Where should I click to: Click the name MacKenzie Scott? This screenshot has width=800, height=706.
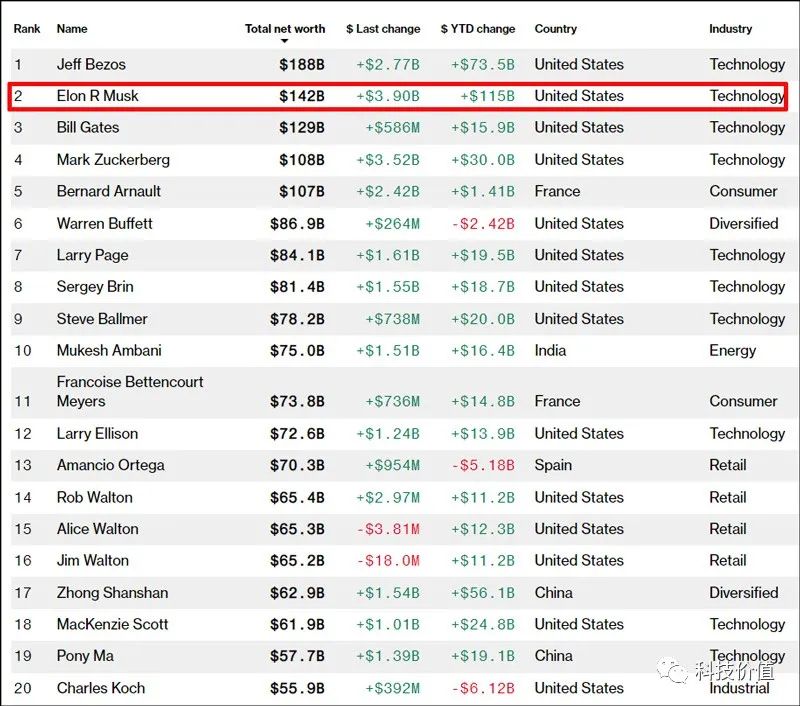(x=112, y=624)
